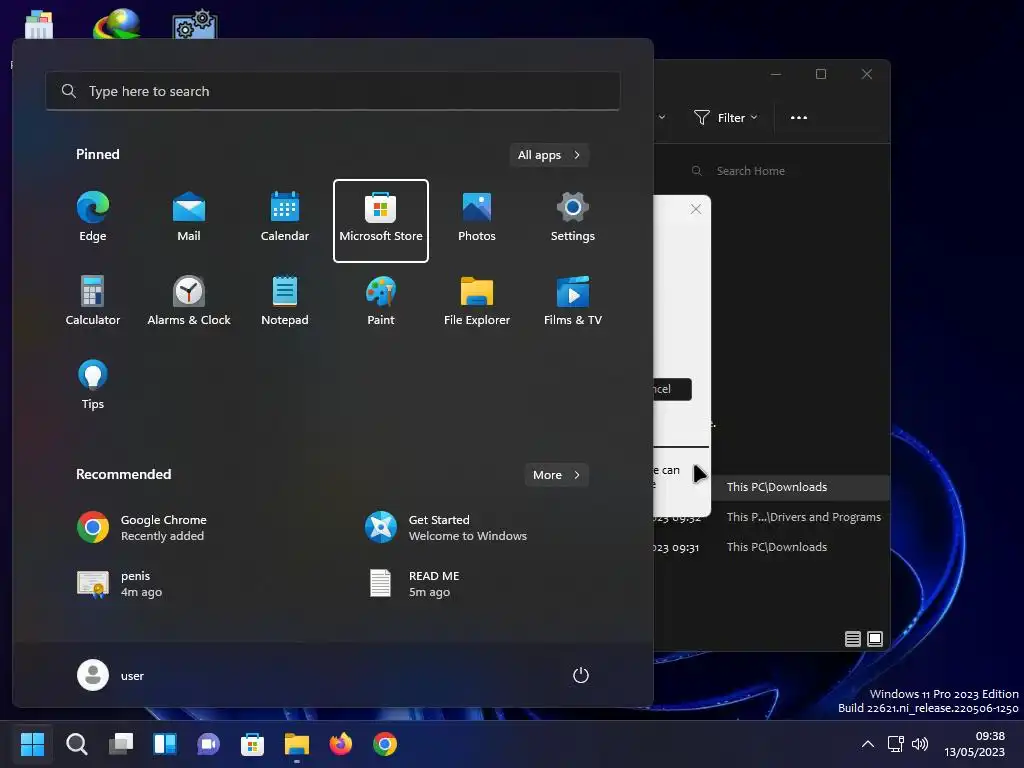Open clock and date flyout
This screenshot has height=768, width=1024.
point(975,744)
